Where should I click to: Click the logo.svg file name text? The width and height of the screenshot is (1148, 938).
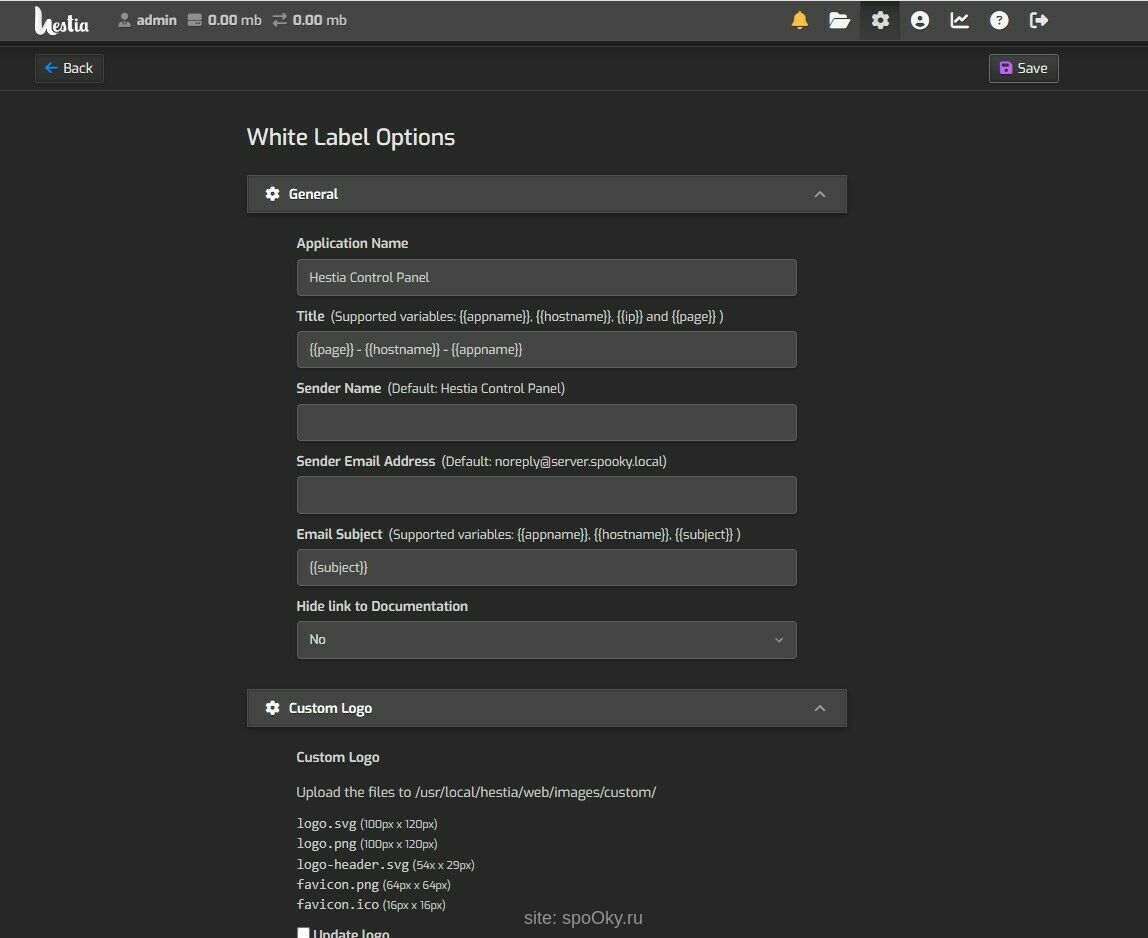327,824
